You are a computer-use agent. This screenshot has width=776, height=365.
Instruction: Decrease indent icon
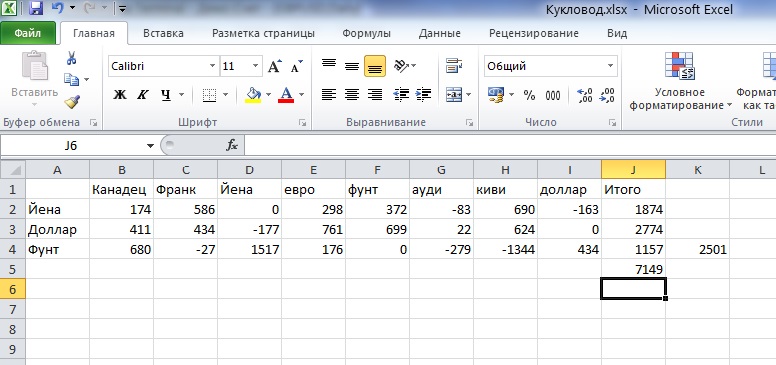tap(401, 94)
